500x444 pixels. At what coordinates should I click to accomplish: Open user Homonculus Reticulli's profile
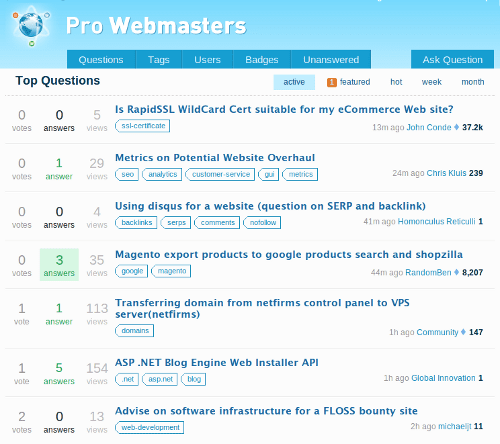tap(436, 221)
